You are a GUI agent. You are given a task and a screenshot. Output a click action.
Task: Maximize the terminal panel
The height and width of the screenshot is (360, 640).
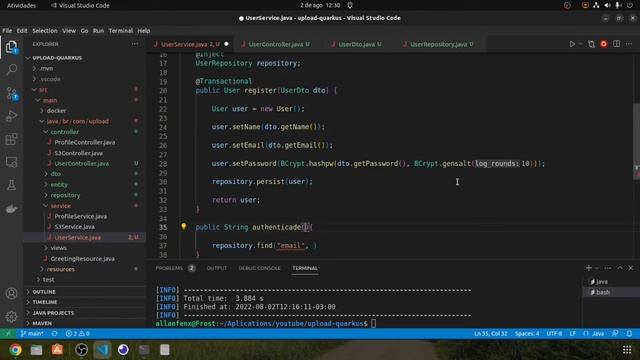[x=620, y=268]
